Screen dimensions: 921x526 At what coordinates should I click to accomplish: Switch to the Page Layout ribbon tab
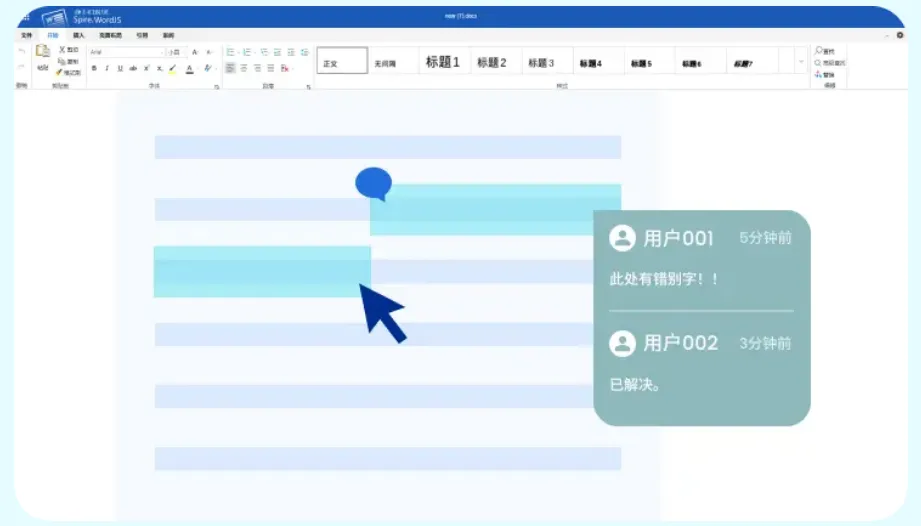[110, 35]
